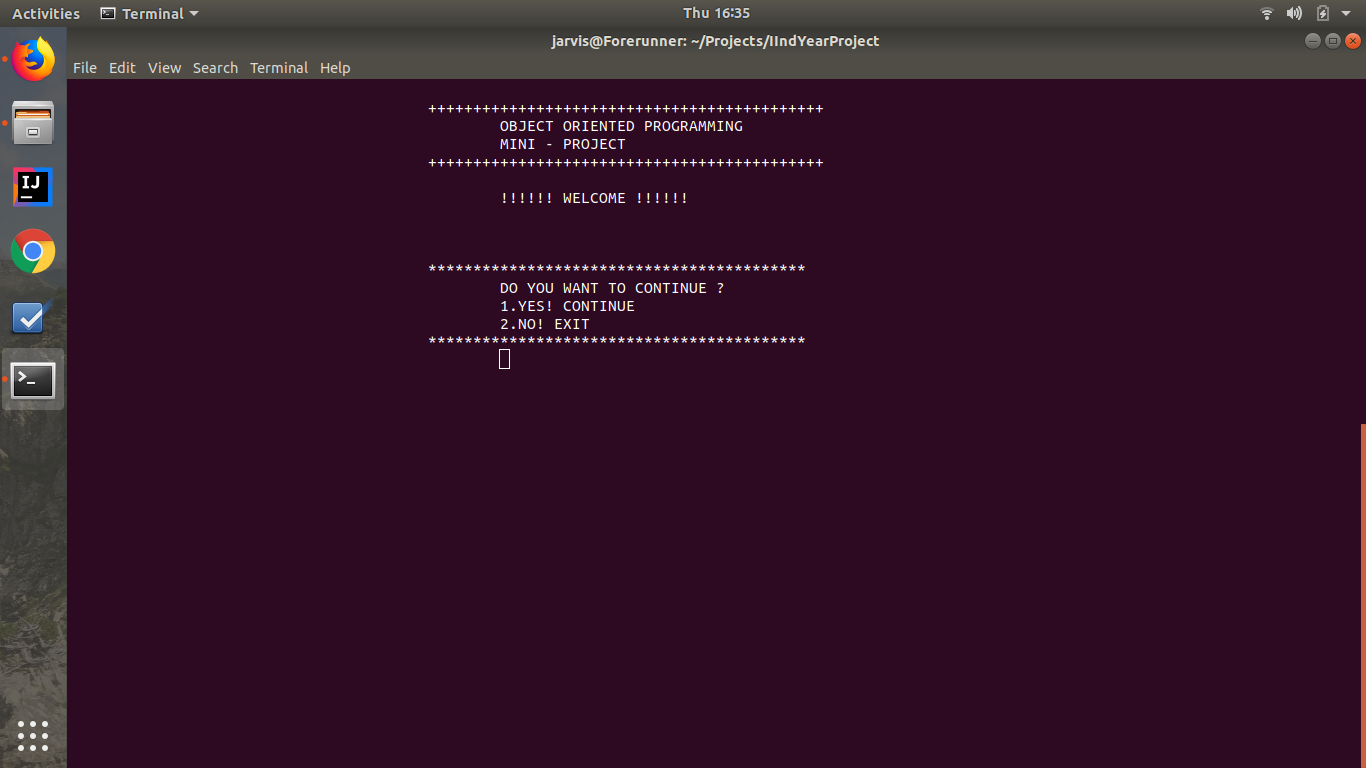Viewport: 1366px width, 768px height.
Task: Click the window title jarvis@Forerunner
Action: point(715,41)
